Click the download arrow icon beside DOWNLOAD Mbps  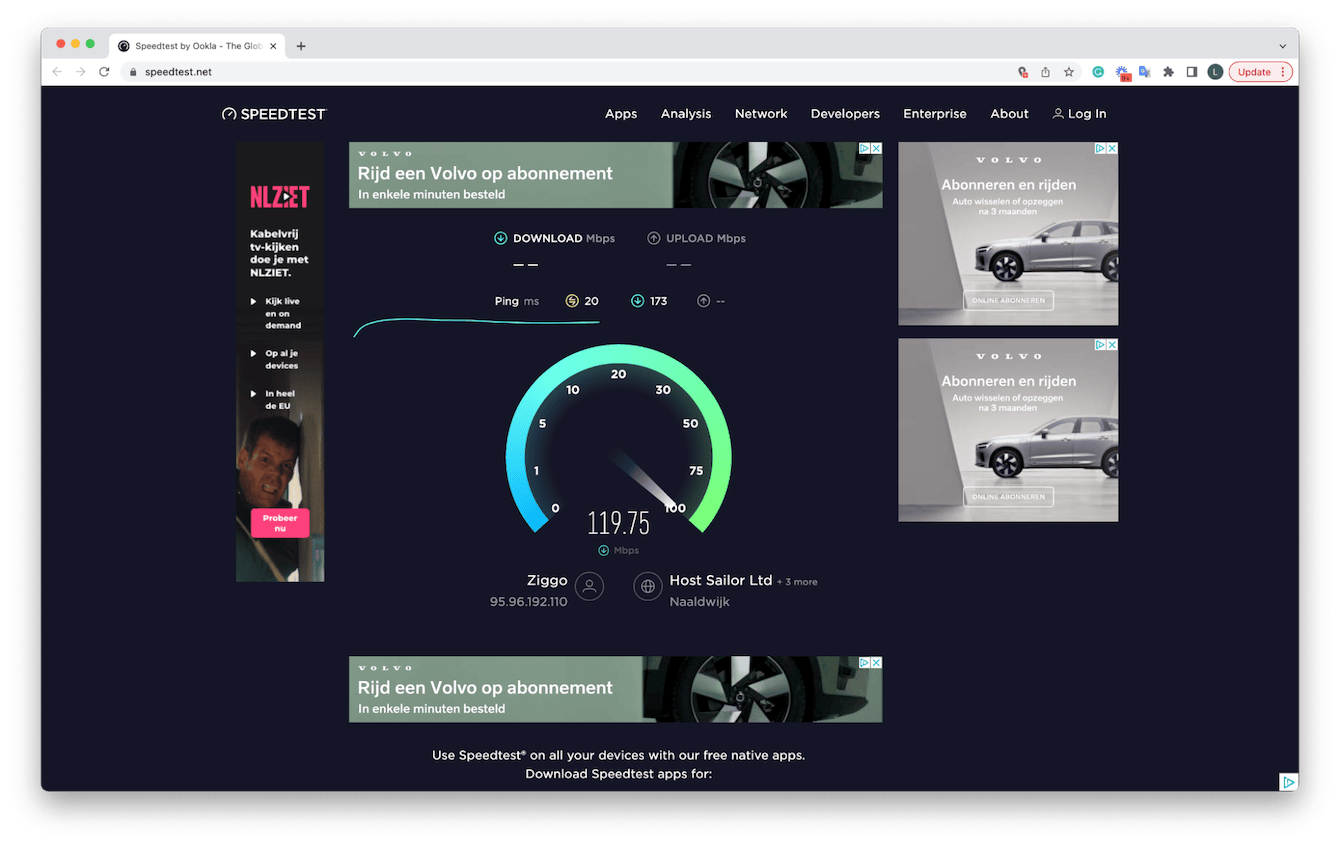point(501,238)
